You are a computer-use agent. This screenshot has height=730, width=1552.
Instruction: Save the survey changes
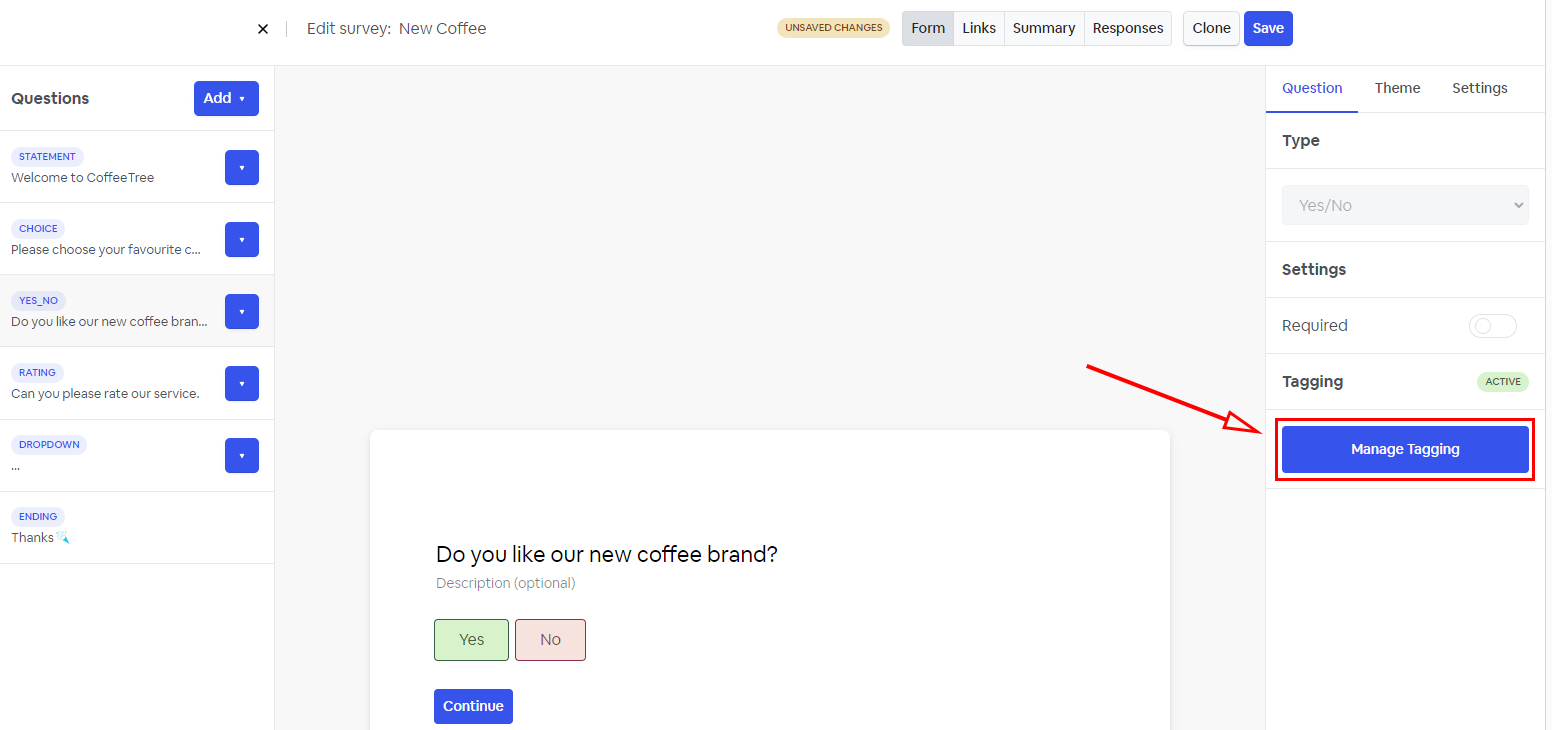(x=1267, y=28)
